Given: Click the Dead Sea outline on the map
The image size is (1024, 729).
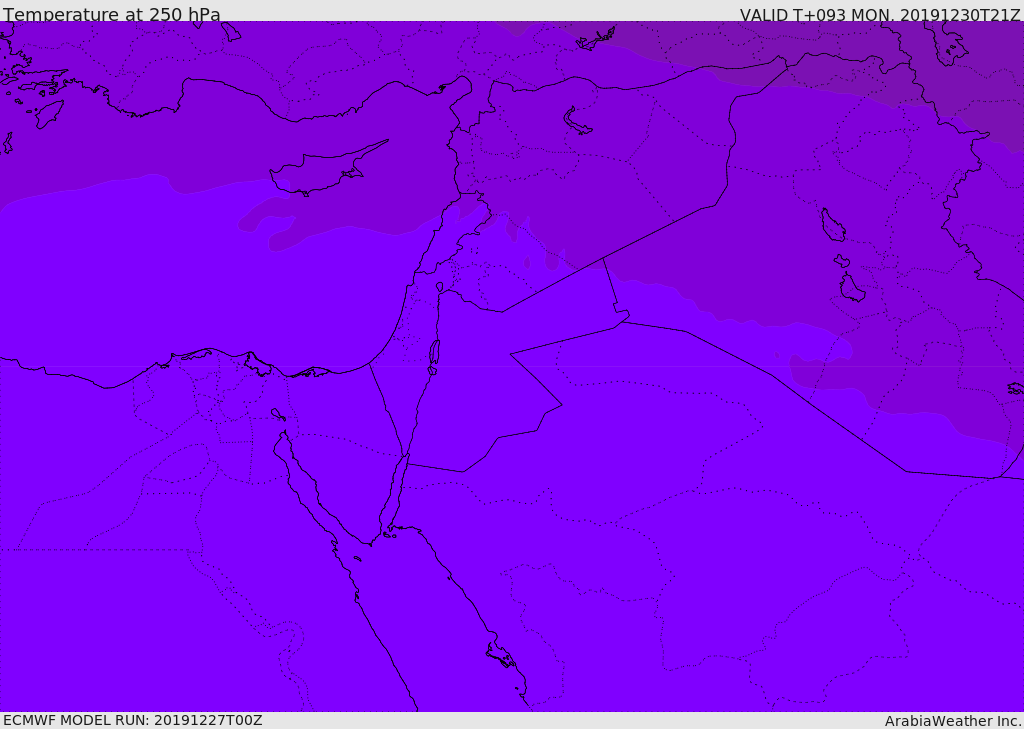Looking at the screenshot, I should pyautogui.click(x=434, y=353).
